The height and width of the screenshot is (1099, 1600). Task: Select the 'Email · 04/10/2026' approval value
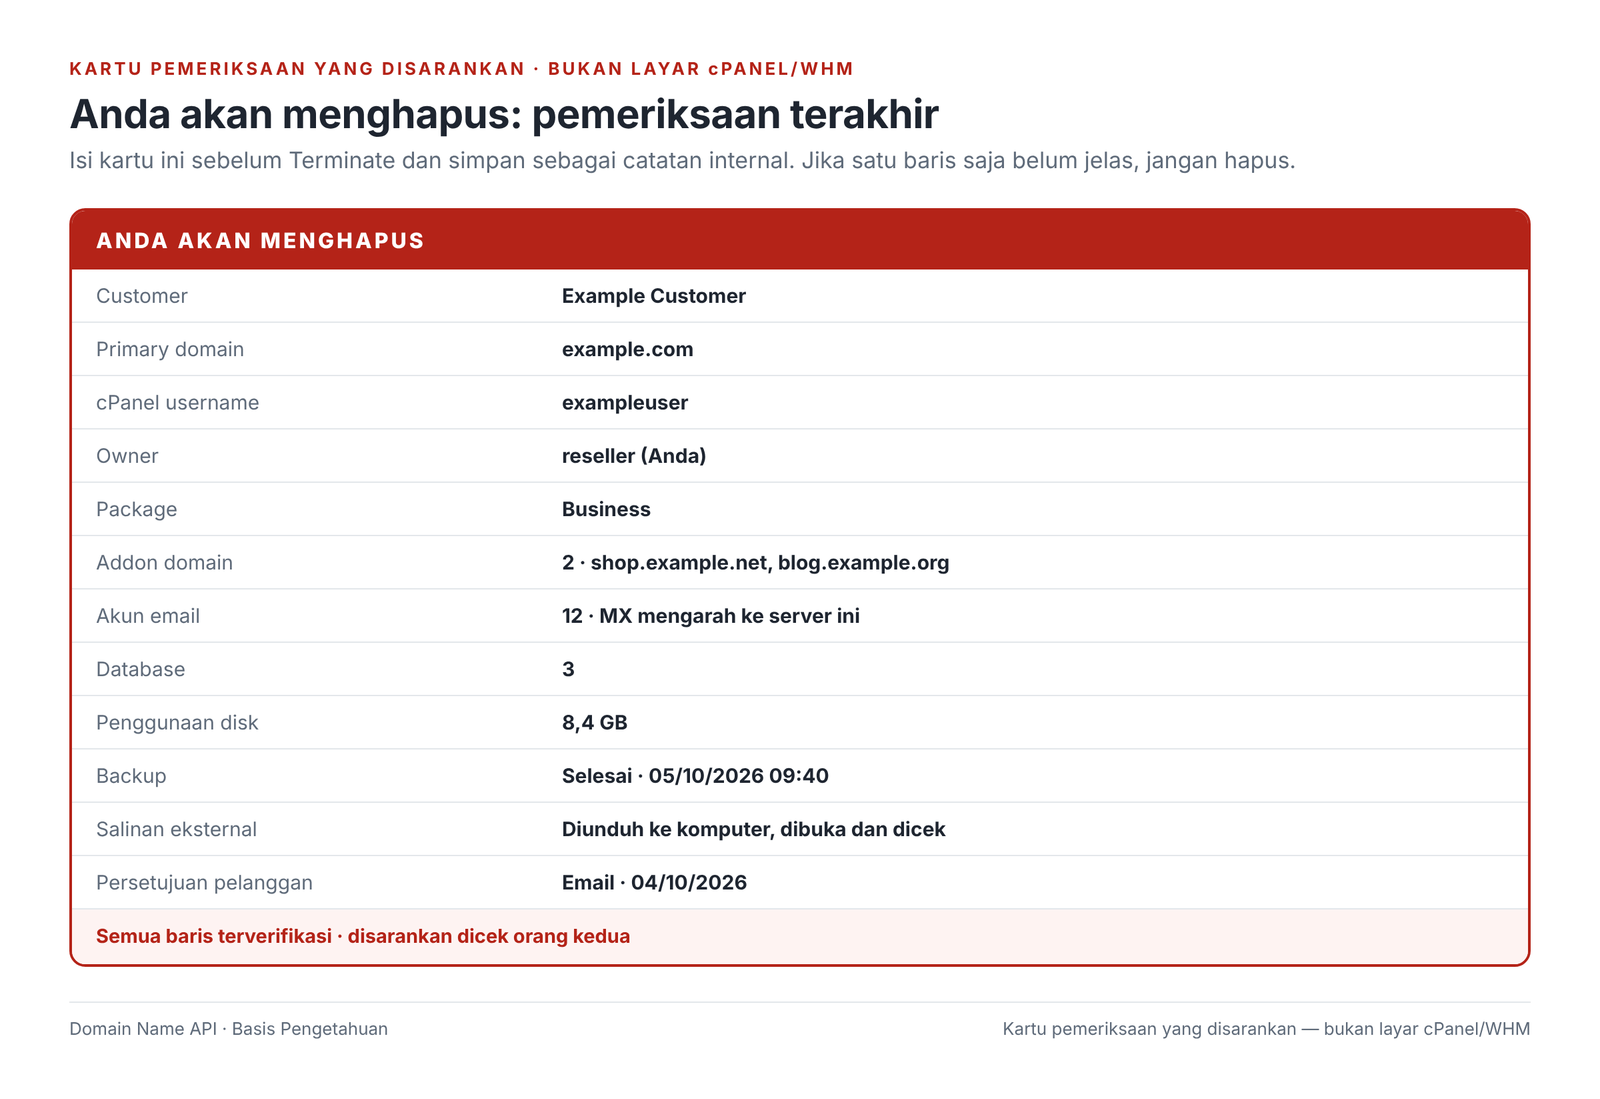click(x=654, y=882)
